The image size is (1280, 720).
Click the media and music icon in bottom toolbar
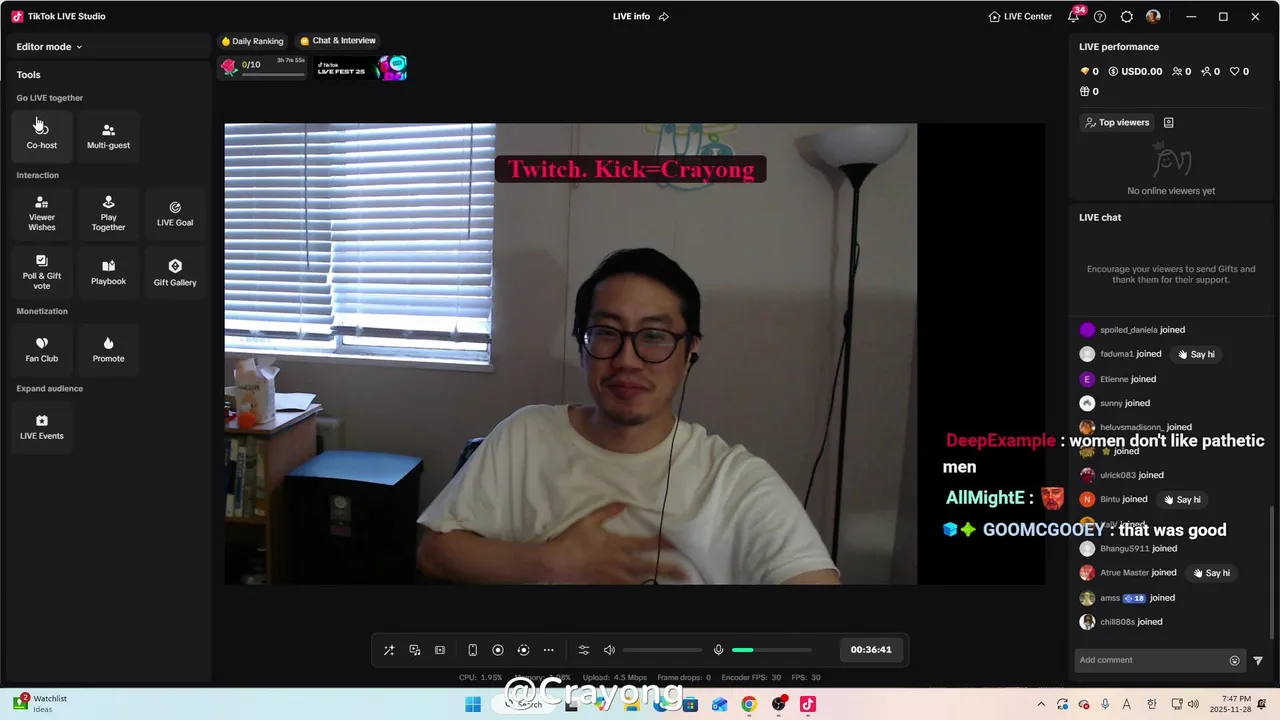click(415, 650)
